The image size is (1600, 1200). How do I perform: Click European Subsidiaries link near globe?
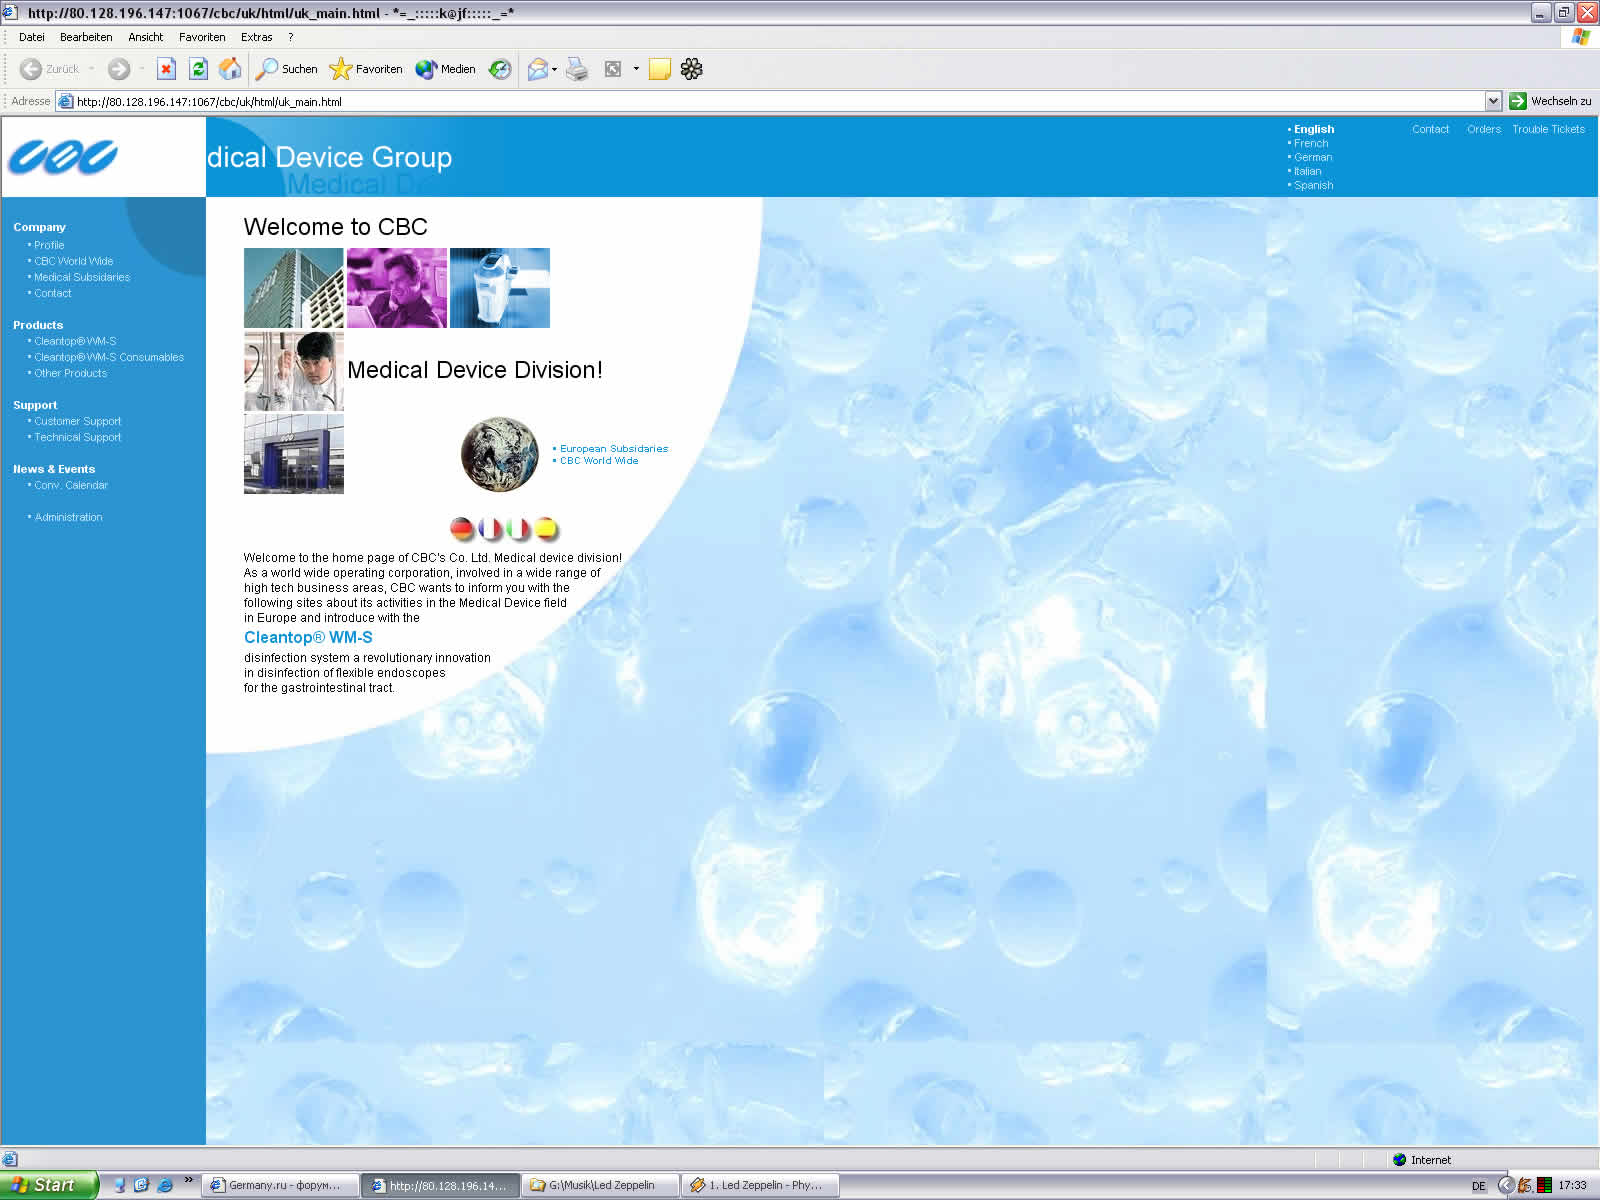coord(614,449)
